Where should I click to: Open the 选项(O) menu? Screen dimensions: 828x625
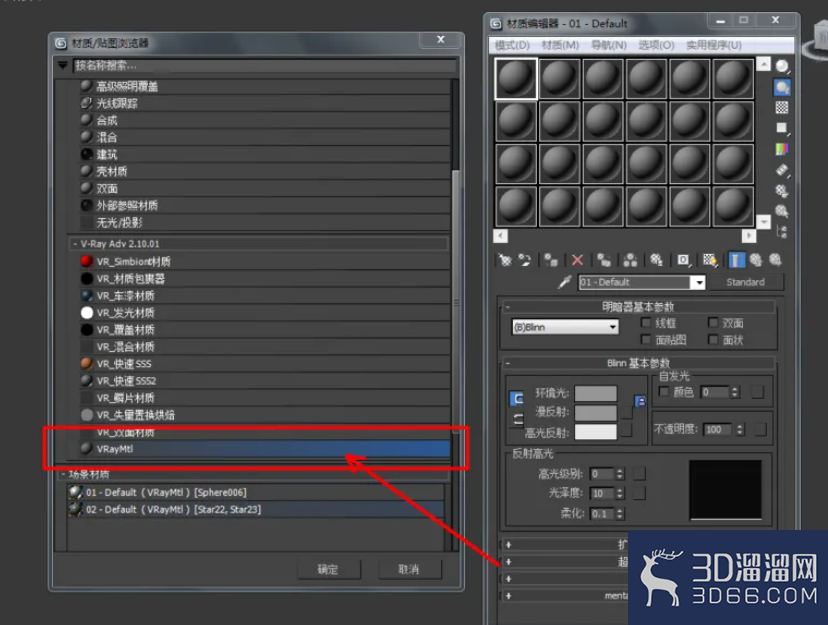pyautogui.click(x=656, y=45)
